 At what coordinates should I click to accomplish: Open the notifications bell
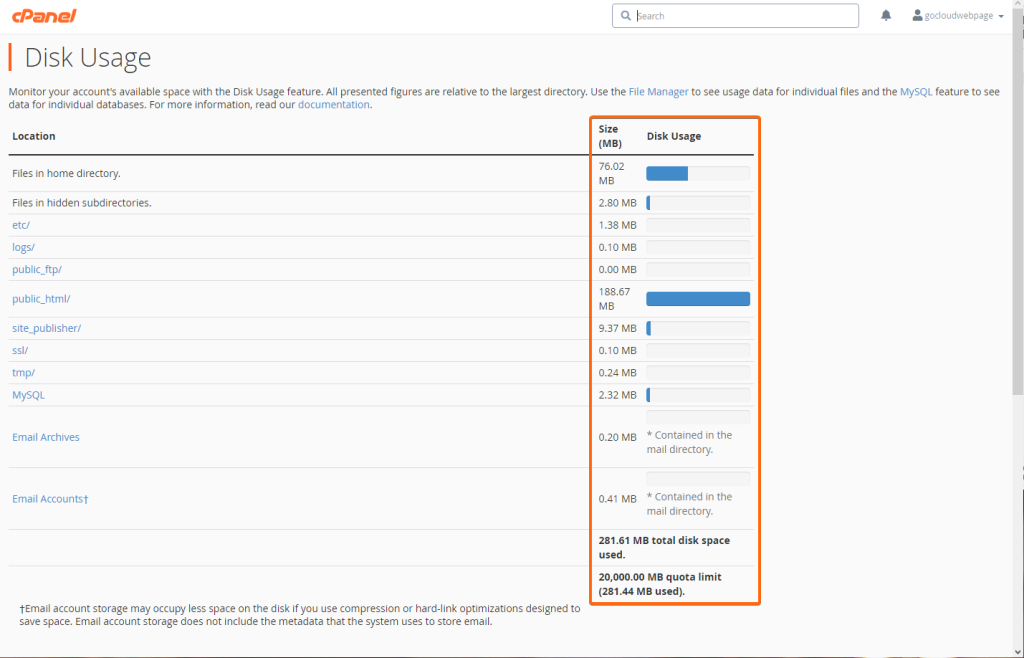[x=884, y=15]
